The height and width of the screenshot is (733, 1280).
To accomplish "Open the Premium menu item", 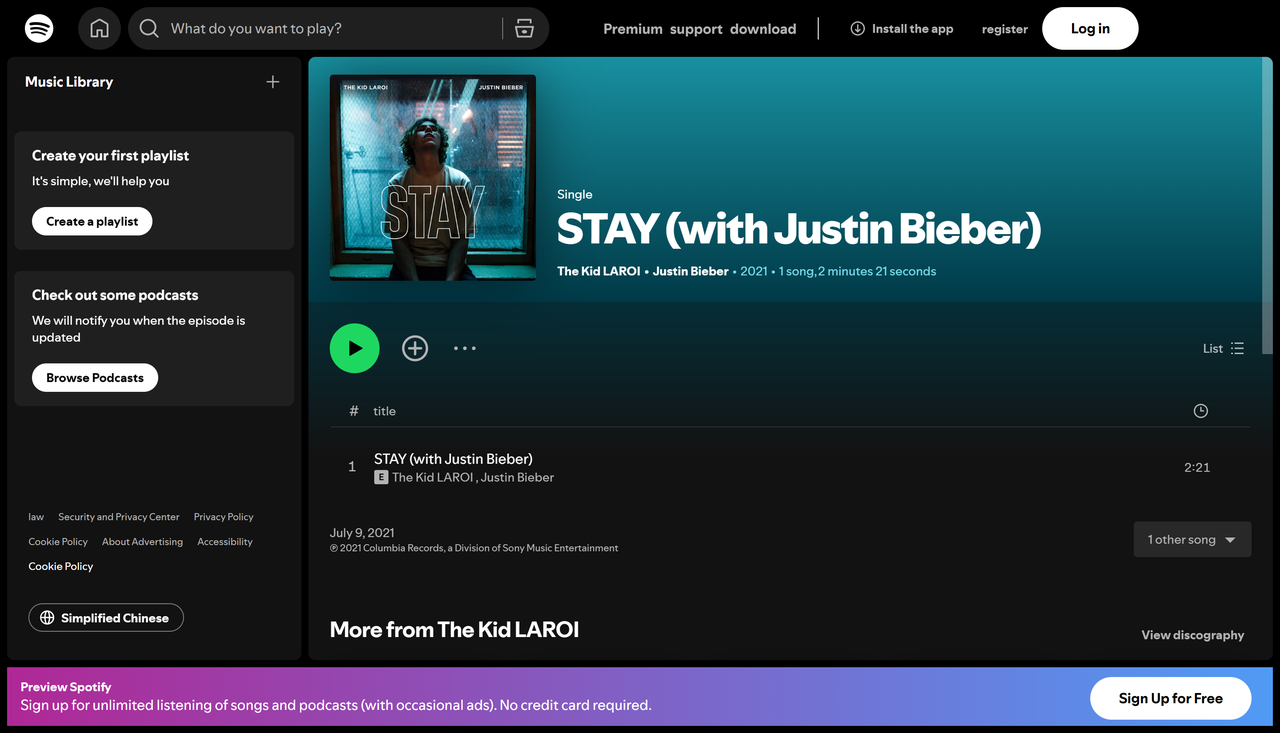I will [632, 29].
